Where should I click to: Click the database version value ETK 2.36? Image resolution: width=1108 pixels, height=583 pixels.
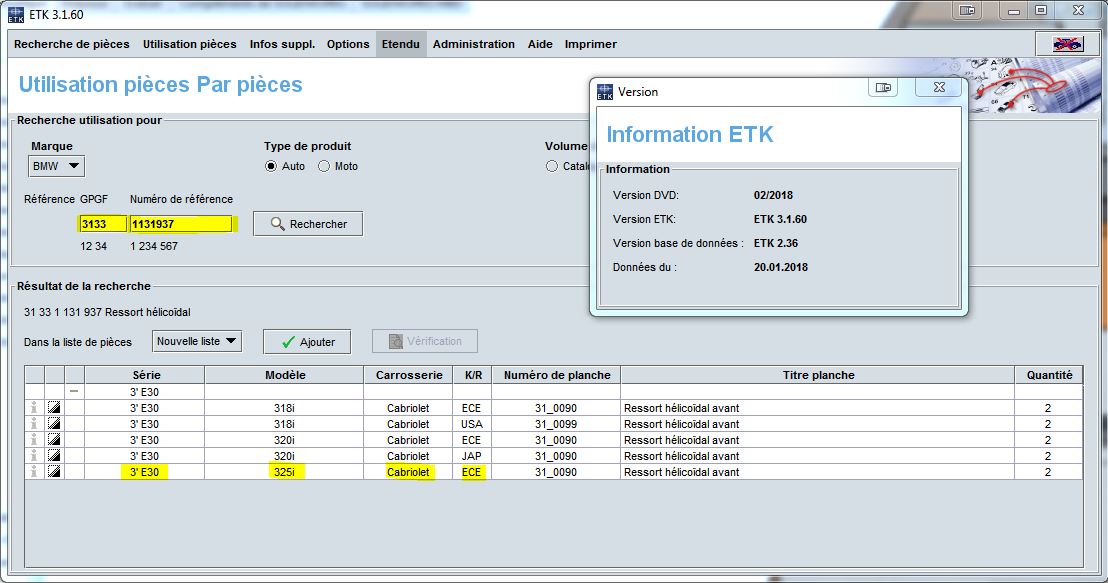pyautogui.click(x=776, y=243)
